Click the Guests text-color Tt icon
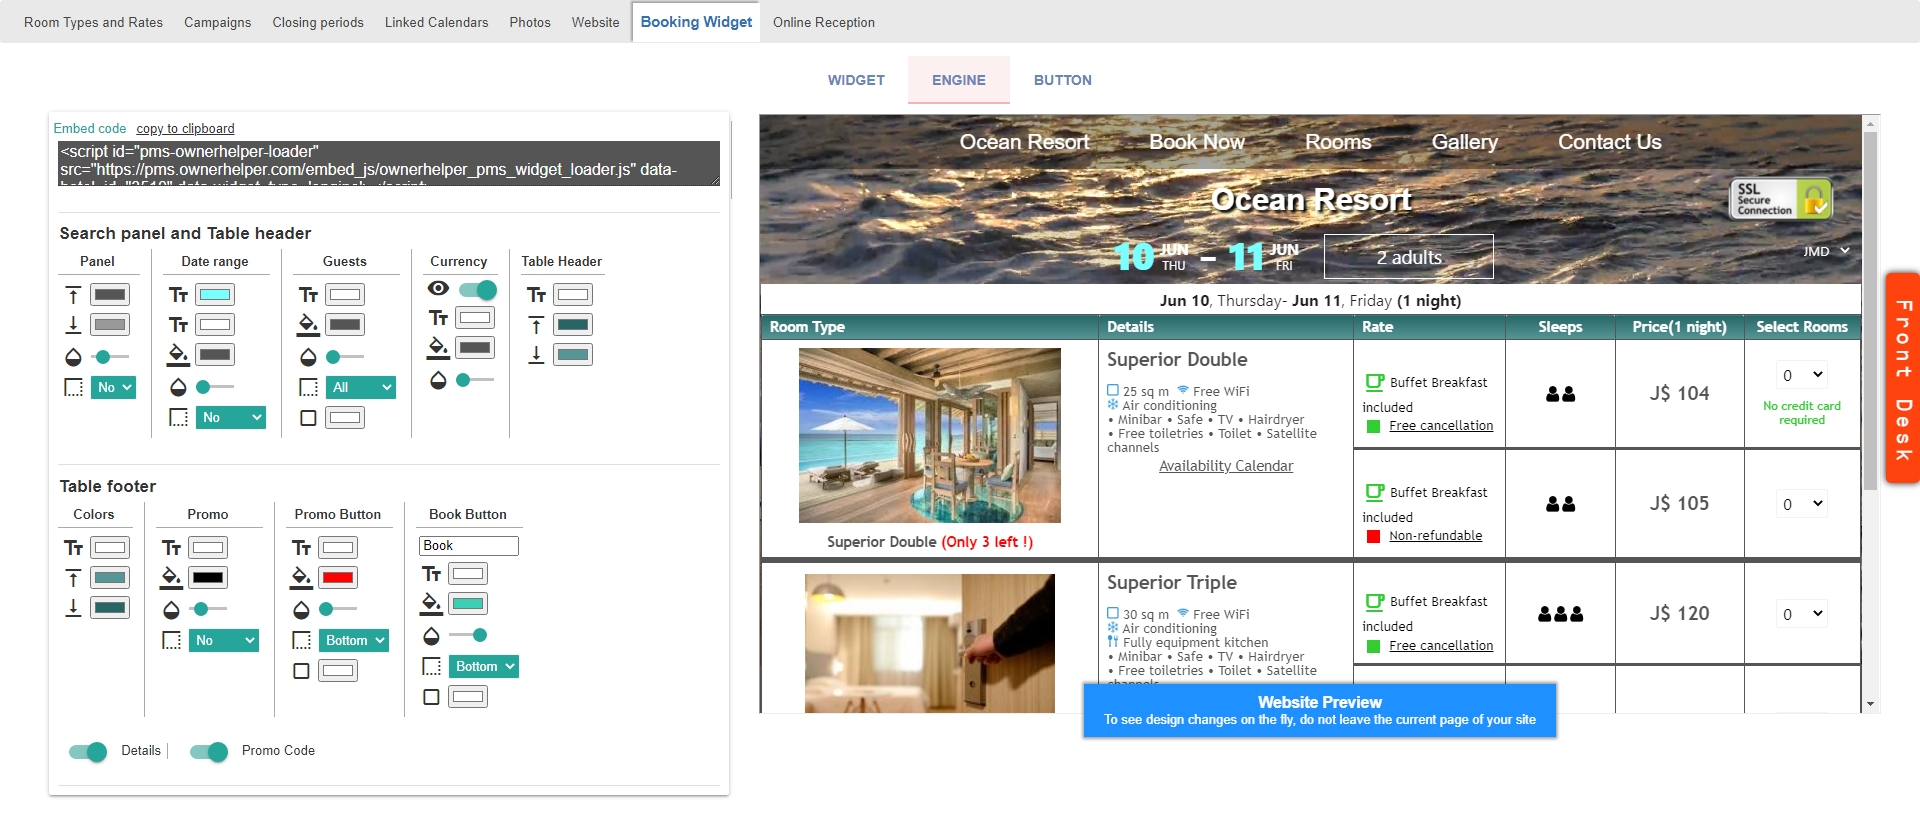Viewport: 1920px width, 816px height. [308, 295]
